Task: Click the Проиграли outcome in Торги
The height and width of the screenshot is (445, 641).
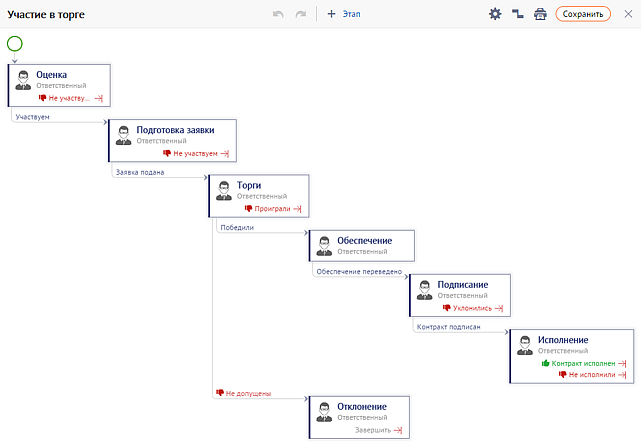Action: [272, 209]
